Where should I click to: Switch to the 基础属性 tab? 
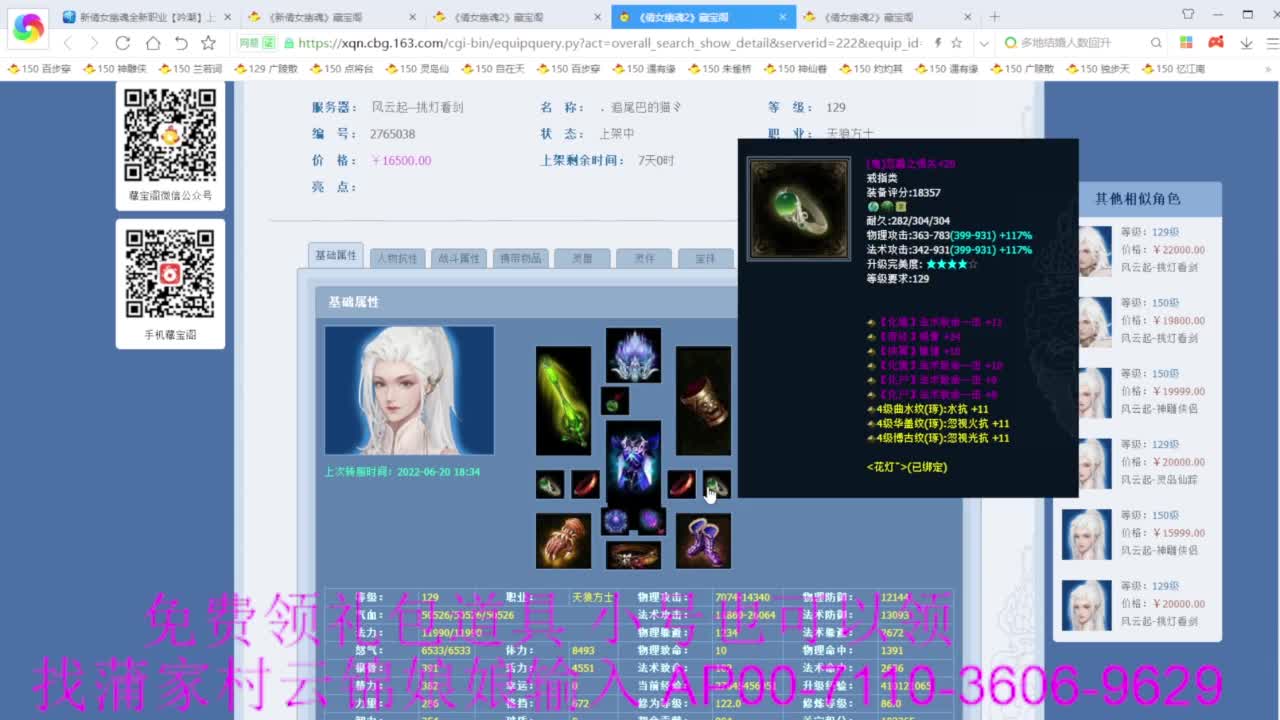[x=336, y=255]
